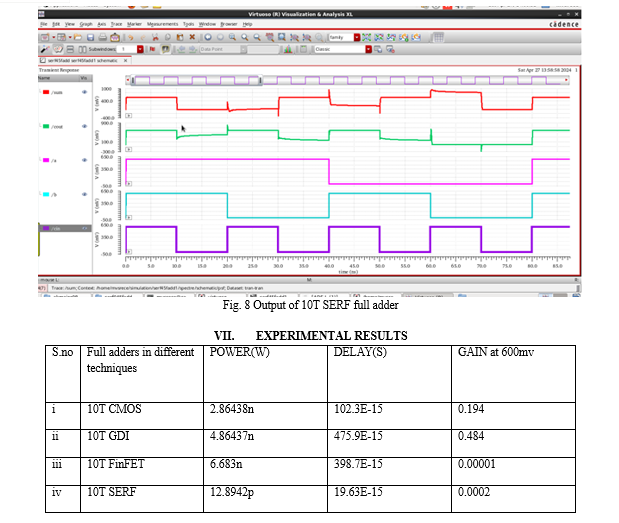The width and height of the screenshot is (619, 523).
Task: Click the vertical split subwindows icon
Action: 82,49
